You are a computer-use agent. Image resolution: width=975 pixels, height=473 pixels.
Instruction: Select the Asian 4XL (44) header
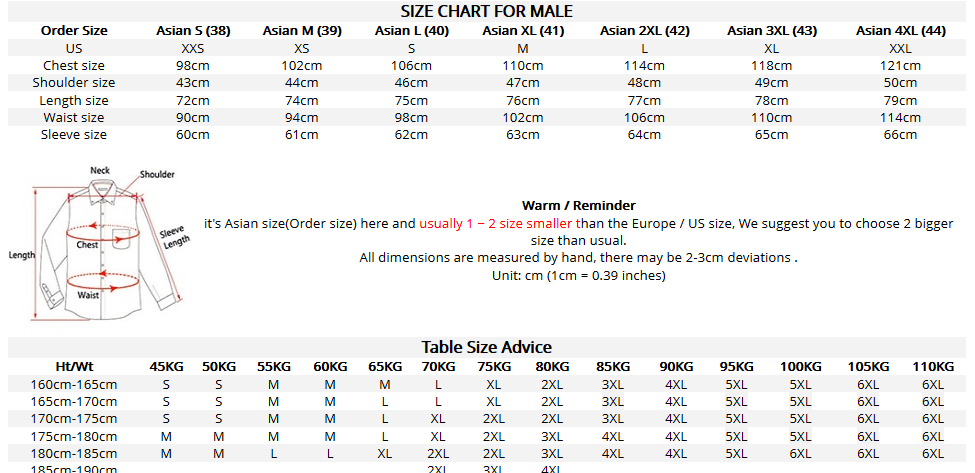point(900,30)
